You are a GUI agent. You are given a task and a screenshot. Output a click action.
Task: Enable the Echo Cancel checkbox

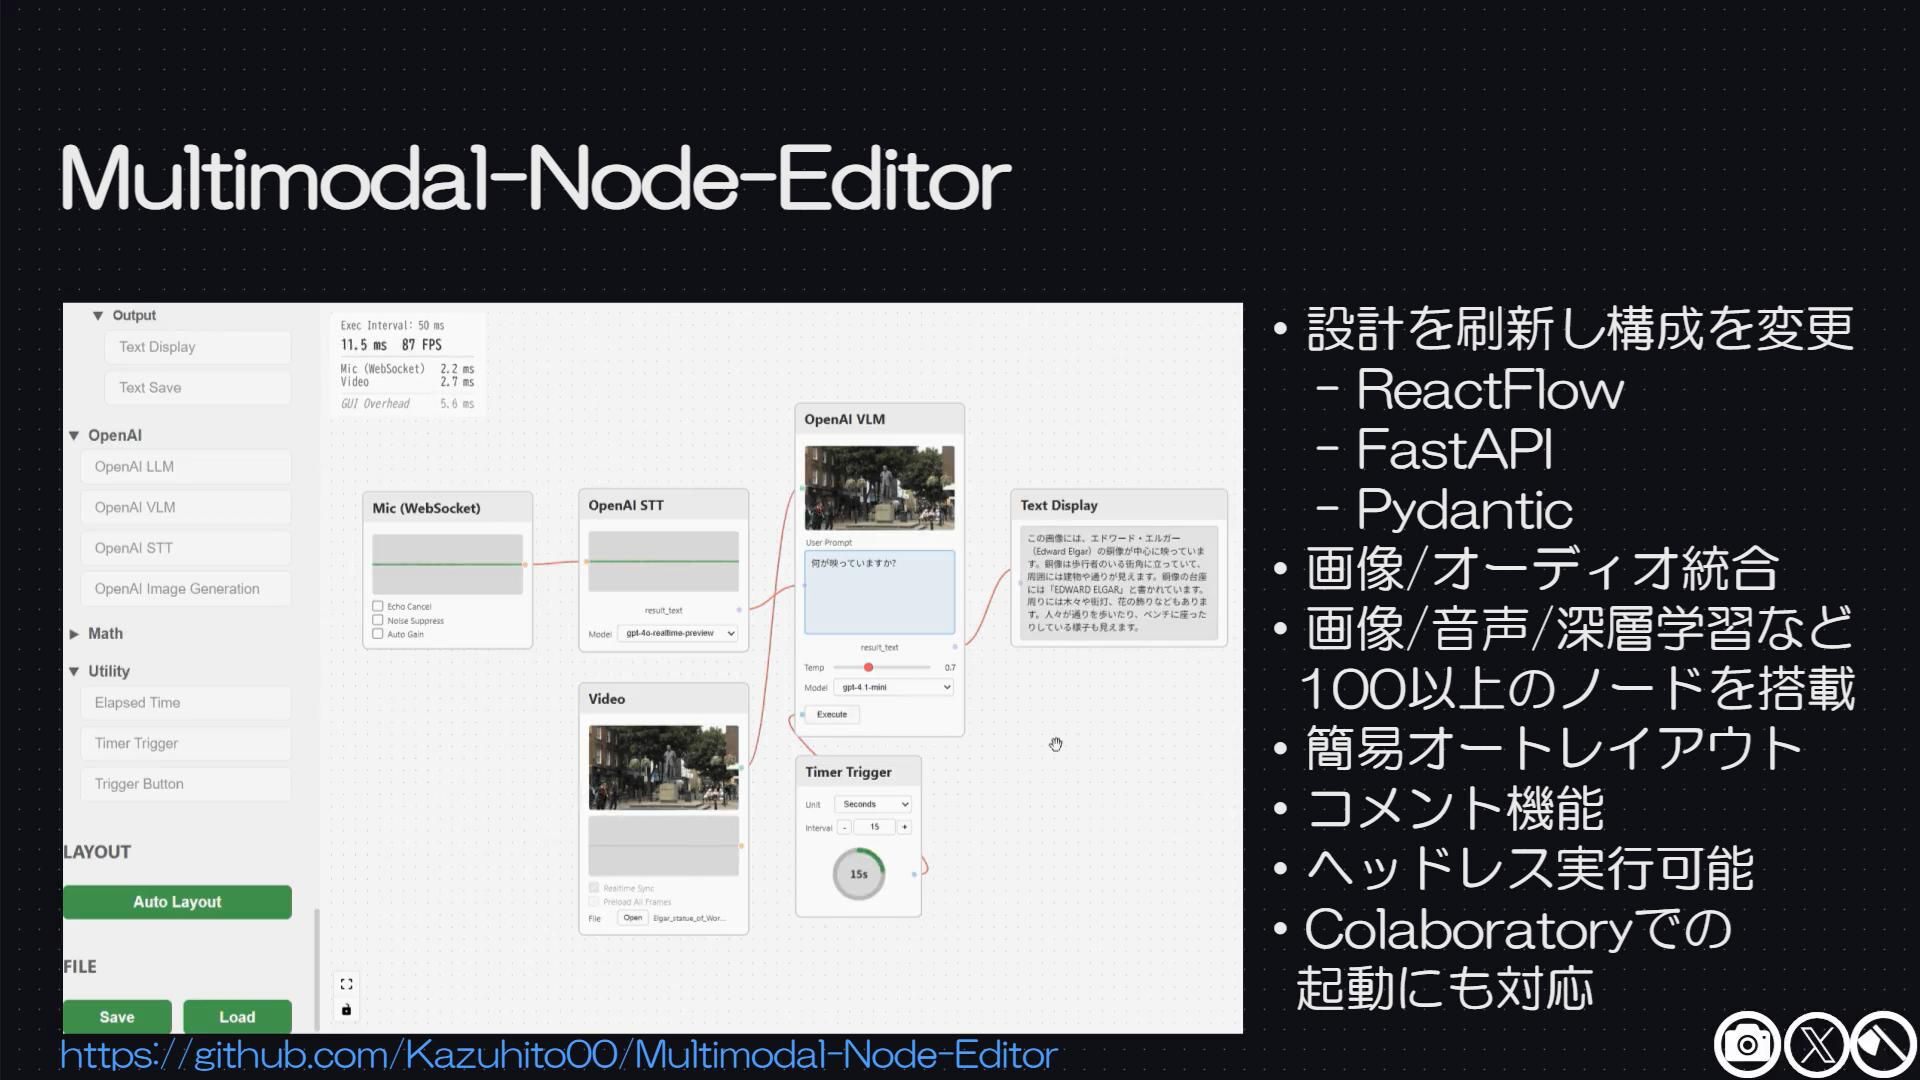coord(378,606)
